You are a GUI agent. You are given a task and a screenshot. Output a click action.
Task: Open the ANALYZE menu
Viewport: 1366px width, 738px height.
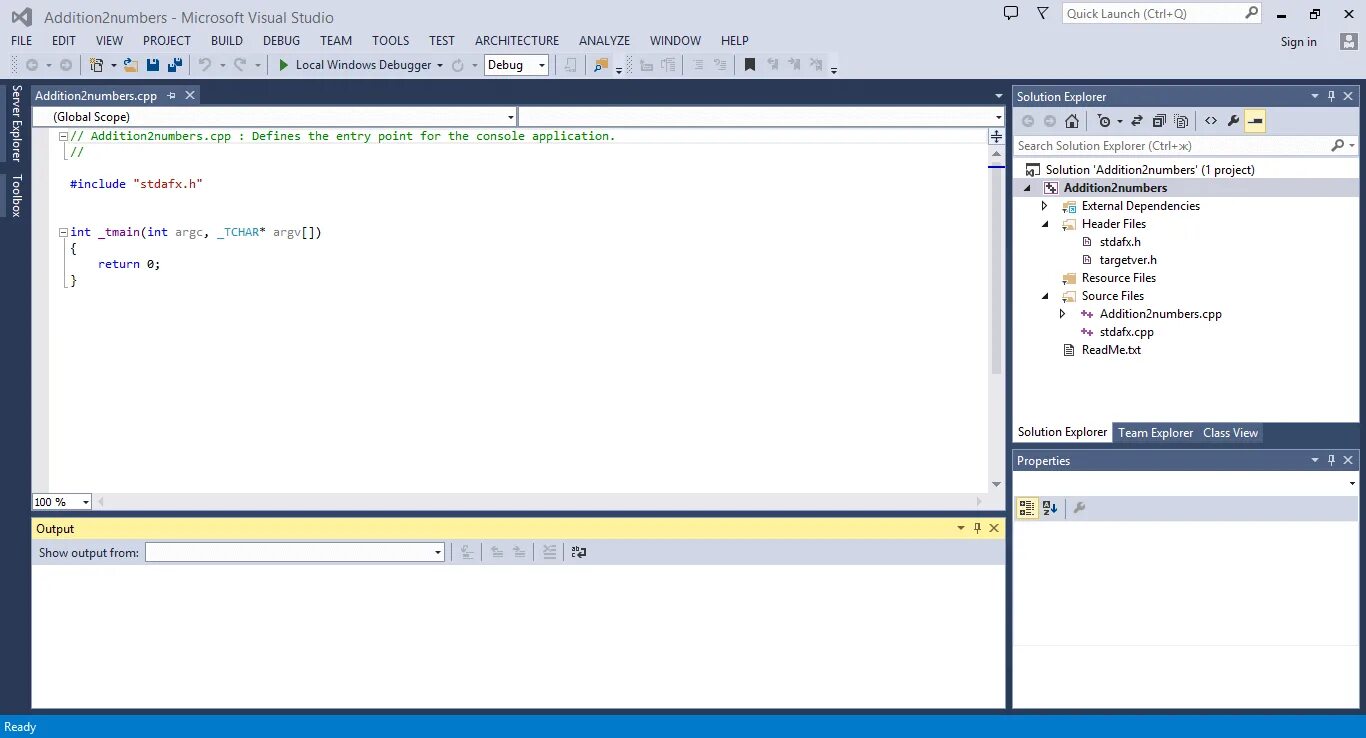(604, 41)
